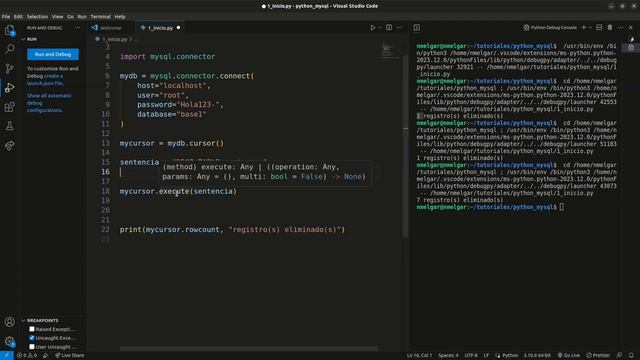Viewport: 640px width, 360px height.
Task: Click Ln 16, Col 1 in status bar
Action: [419, 356]
